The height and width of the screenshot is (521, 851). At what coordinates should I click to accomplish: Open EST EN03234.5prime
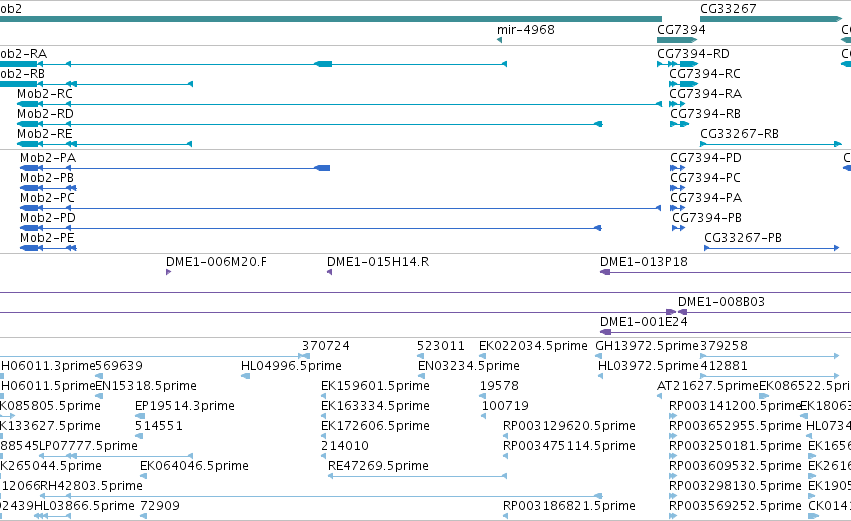468,366
